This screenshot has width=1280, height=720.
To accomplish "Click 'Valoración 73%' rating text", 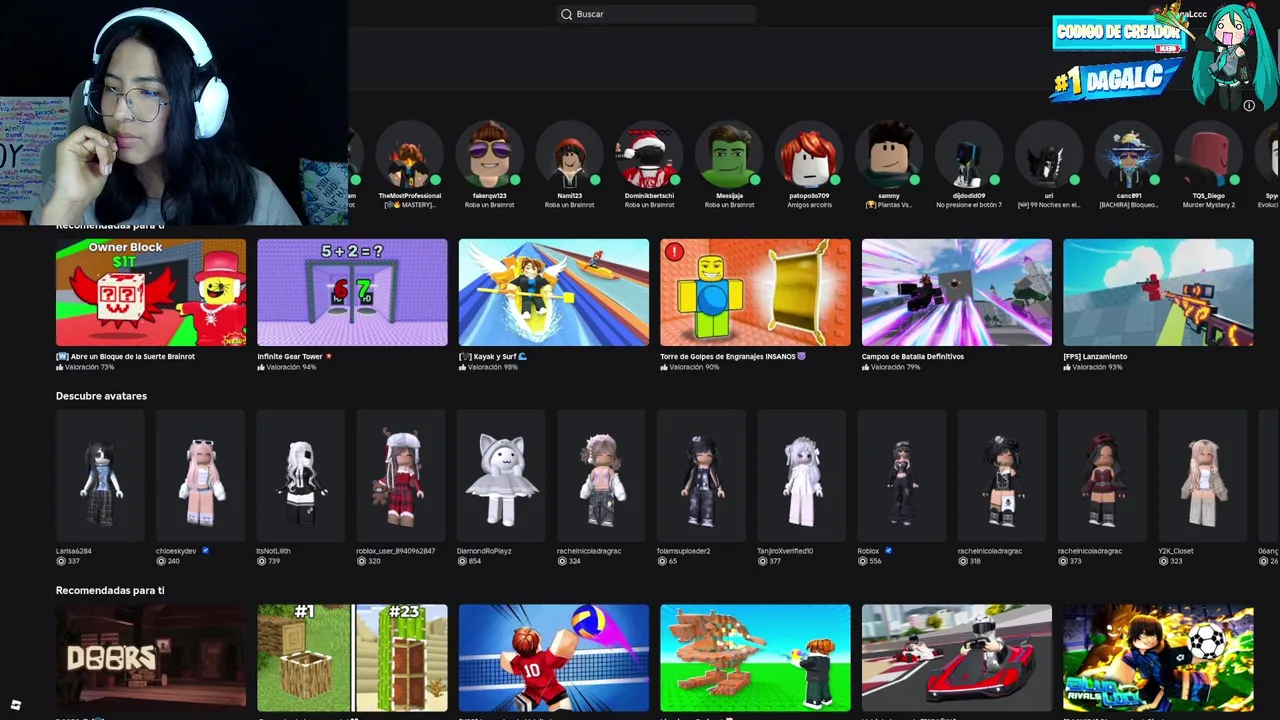I will pyautogui.click(x=90, y=367).
